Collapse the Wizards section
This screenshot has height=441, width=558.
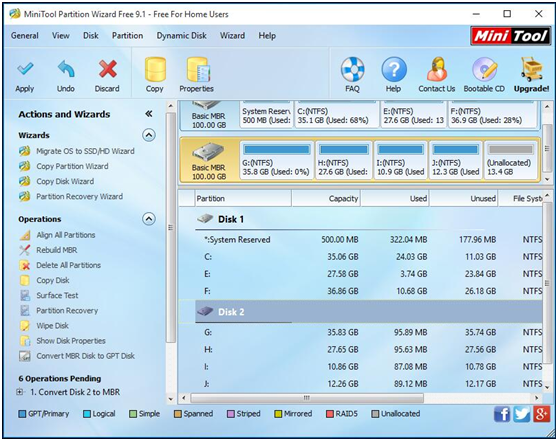149,135
